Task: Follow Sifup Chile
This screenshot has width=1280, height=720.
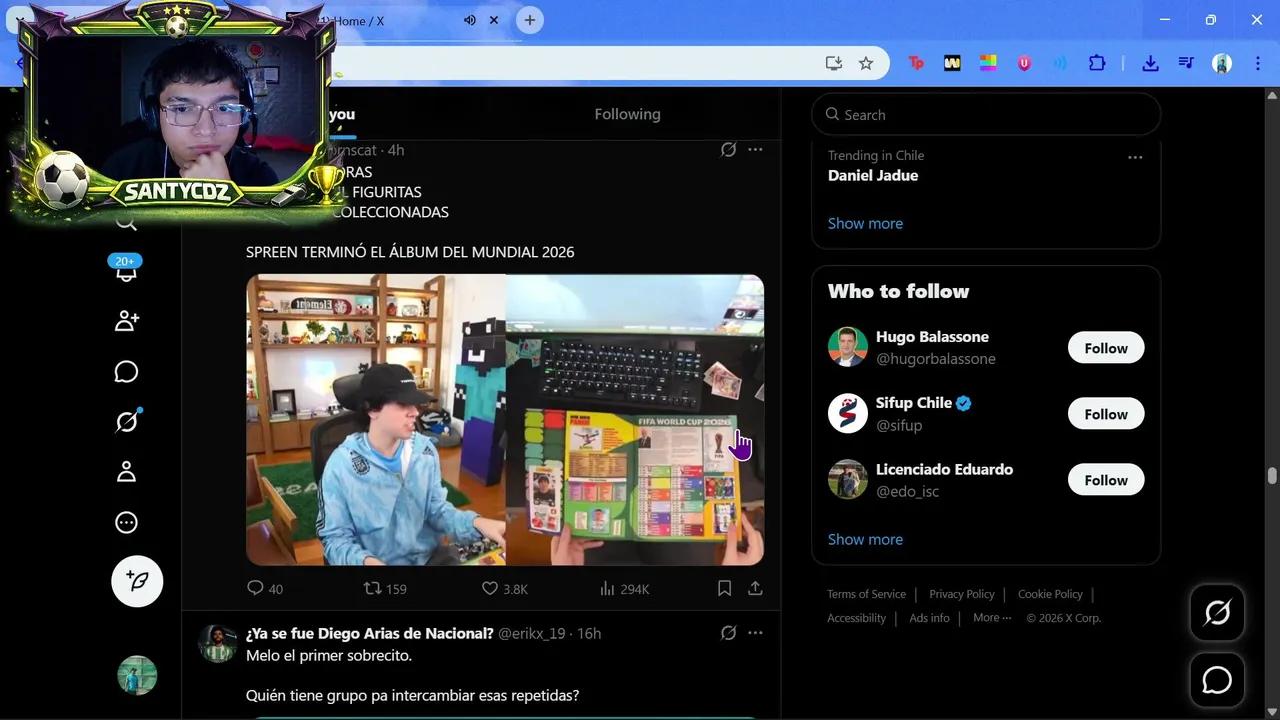Action: pyautogui.click(x=1106, y=414)
